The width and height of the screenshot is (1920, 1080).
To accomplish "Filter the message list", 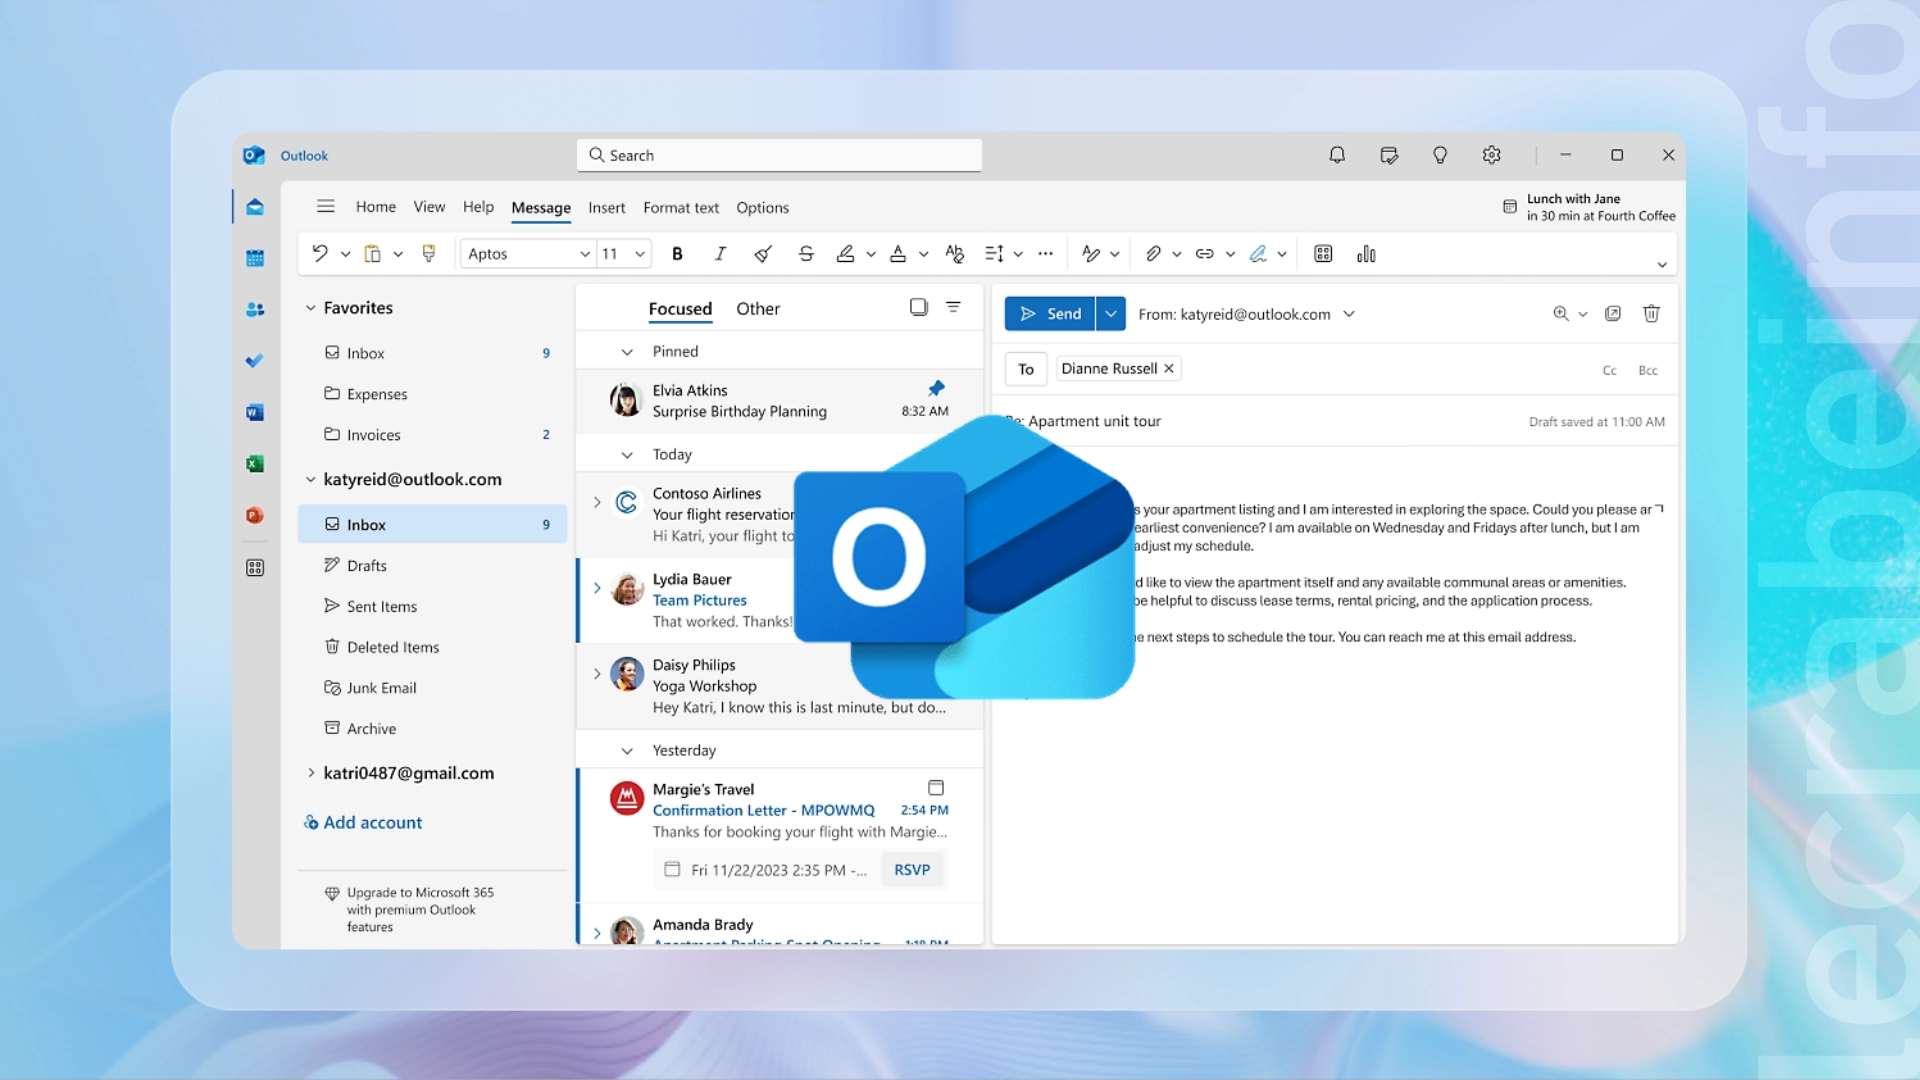I will tap(954, 307).
